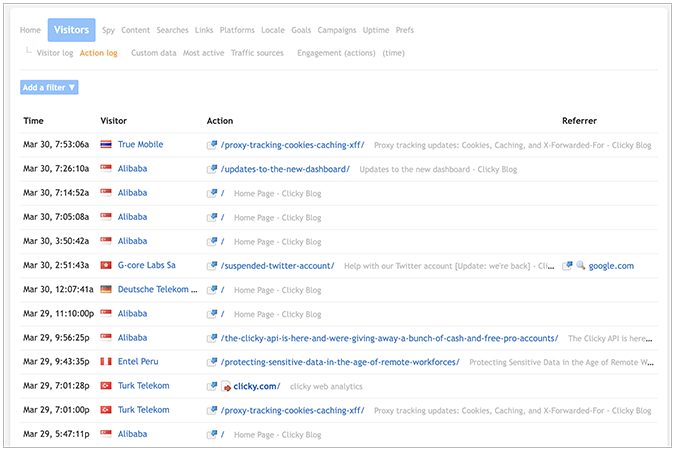Switch to the Visitor log sub-tab
The height and width of the screenshot is (451, 675).
pyautogui.click(x=55, y=53)
